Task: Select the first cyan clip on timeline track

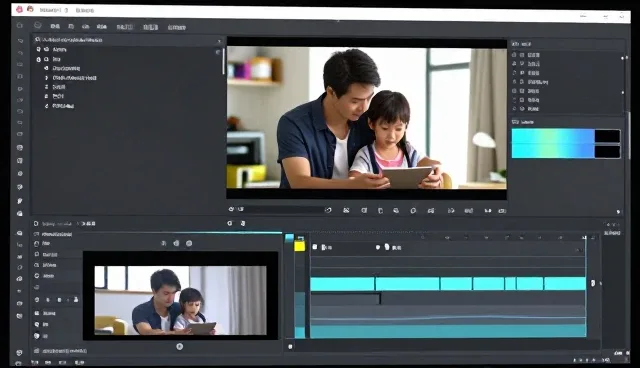Action: pyautogui.click(x=342, y=284)
